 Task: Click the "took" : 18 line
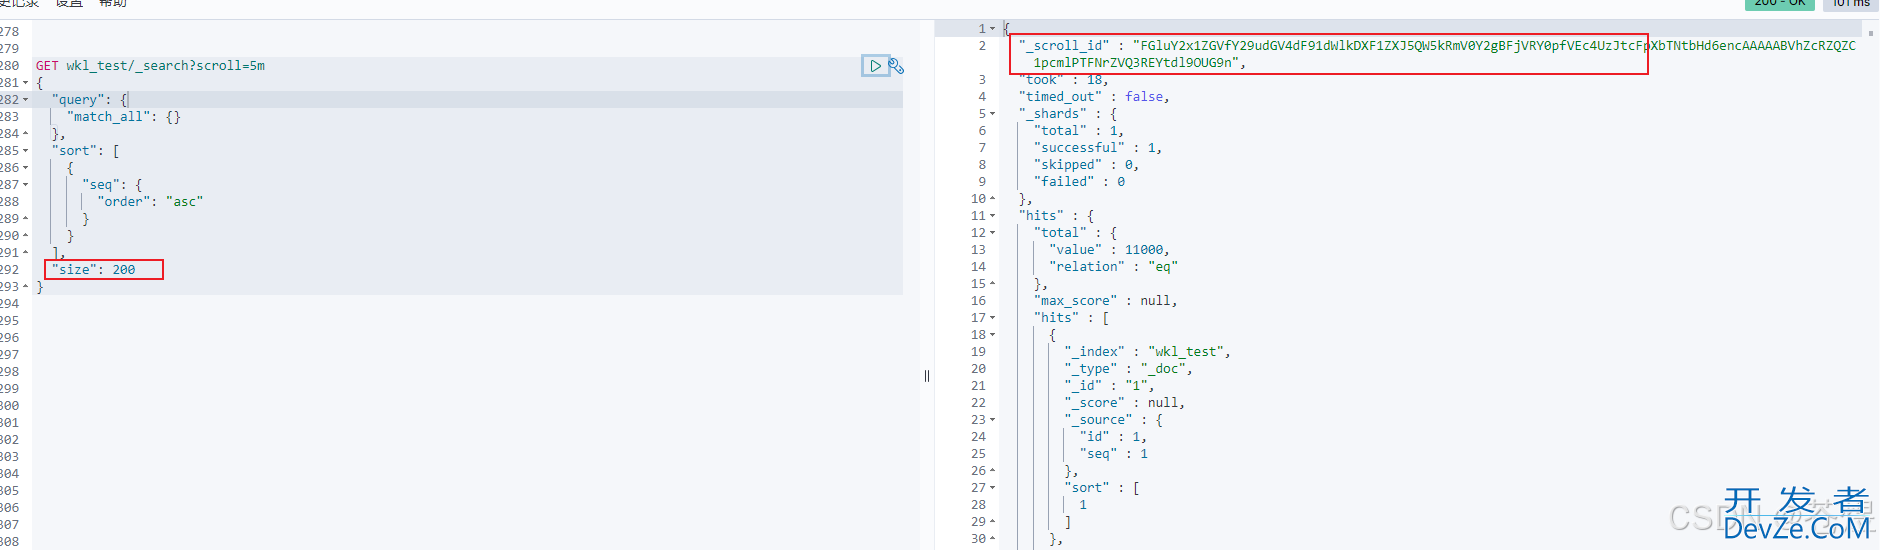coord(1064,80)
